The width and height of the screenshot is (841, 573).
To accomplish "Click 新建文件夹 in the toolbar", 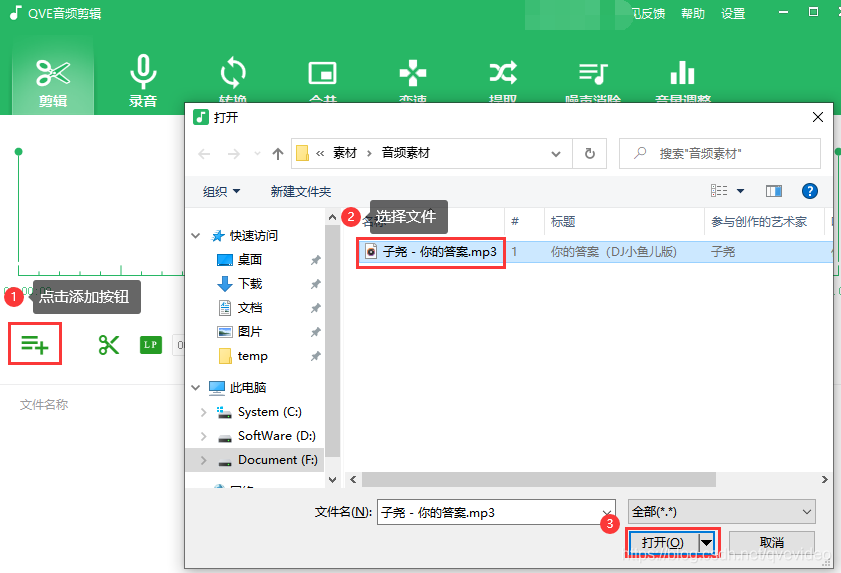I will (x=300, y=192).
